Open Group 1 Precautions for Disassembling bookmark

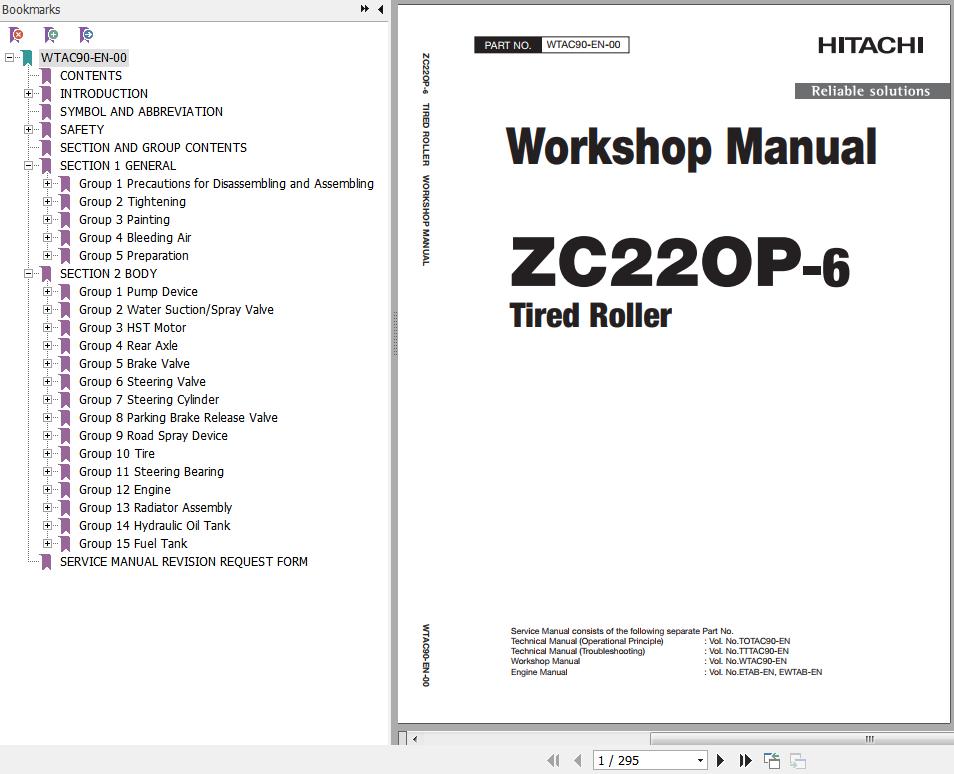click(x=226, y=184)
